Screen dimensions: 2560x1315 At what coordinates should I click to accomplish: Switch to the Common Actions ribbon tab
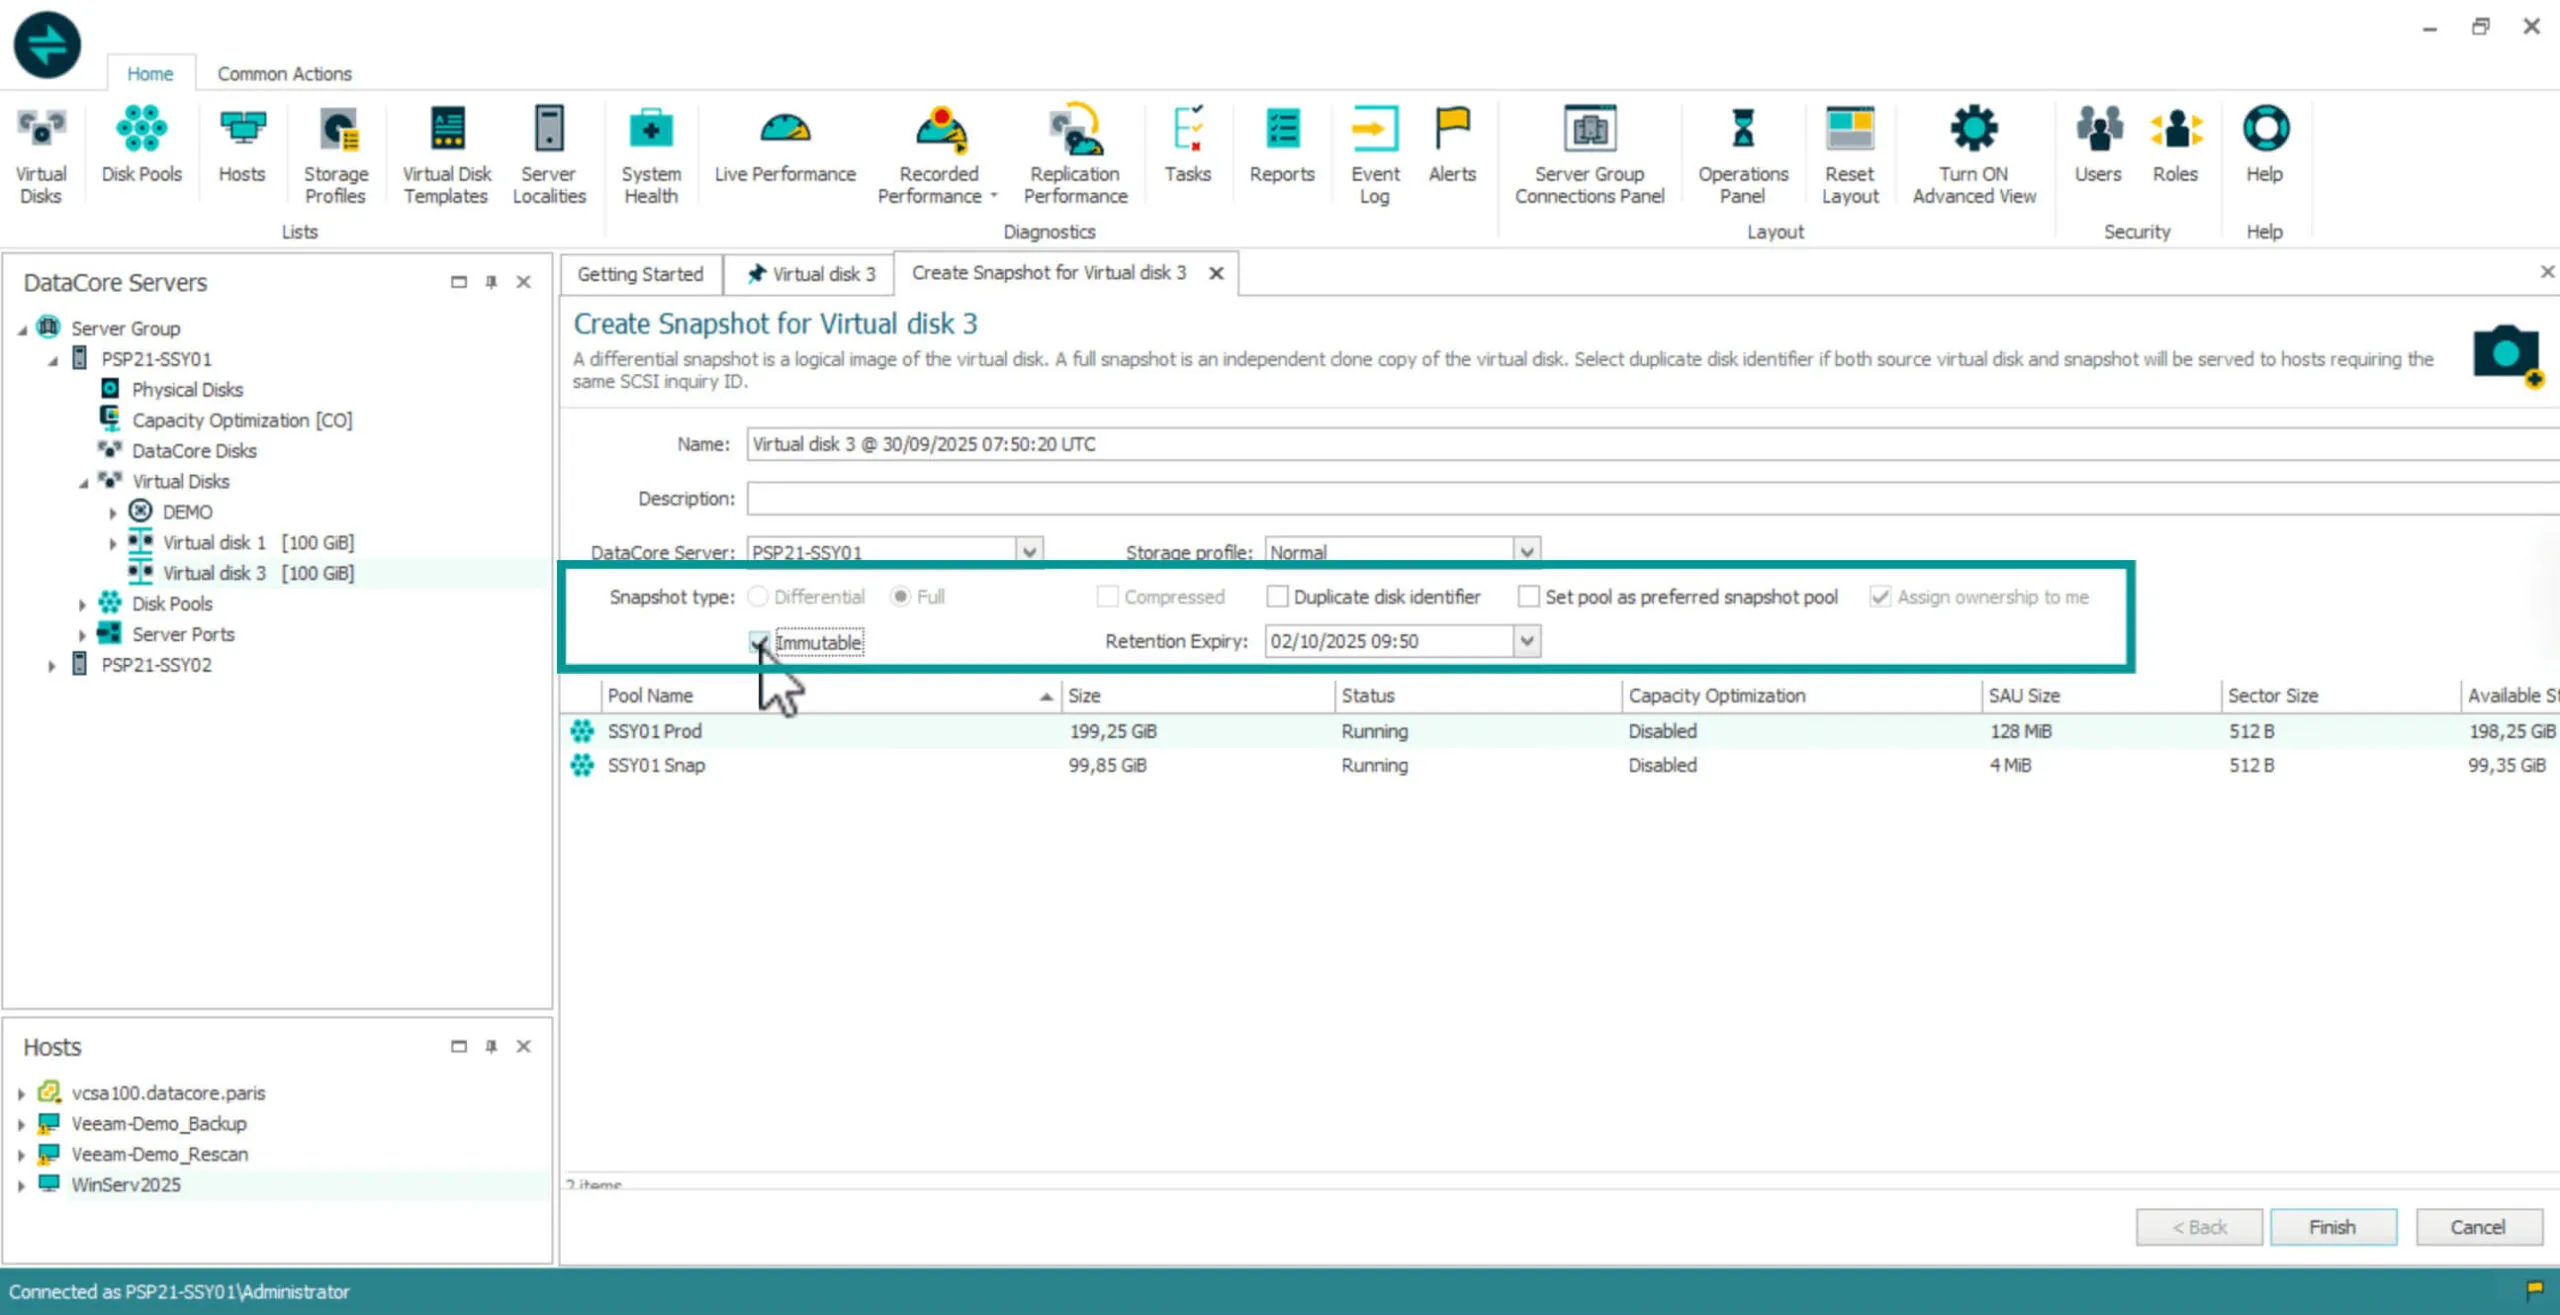pos(284,74)
